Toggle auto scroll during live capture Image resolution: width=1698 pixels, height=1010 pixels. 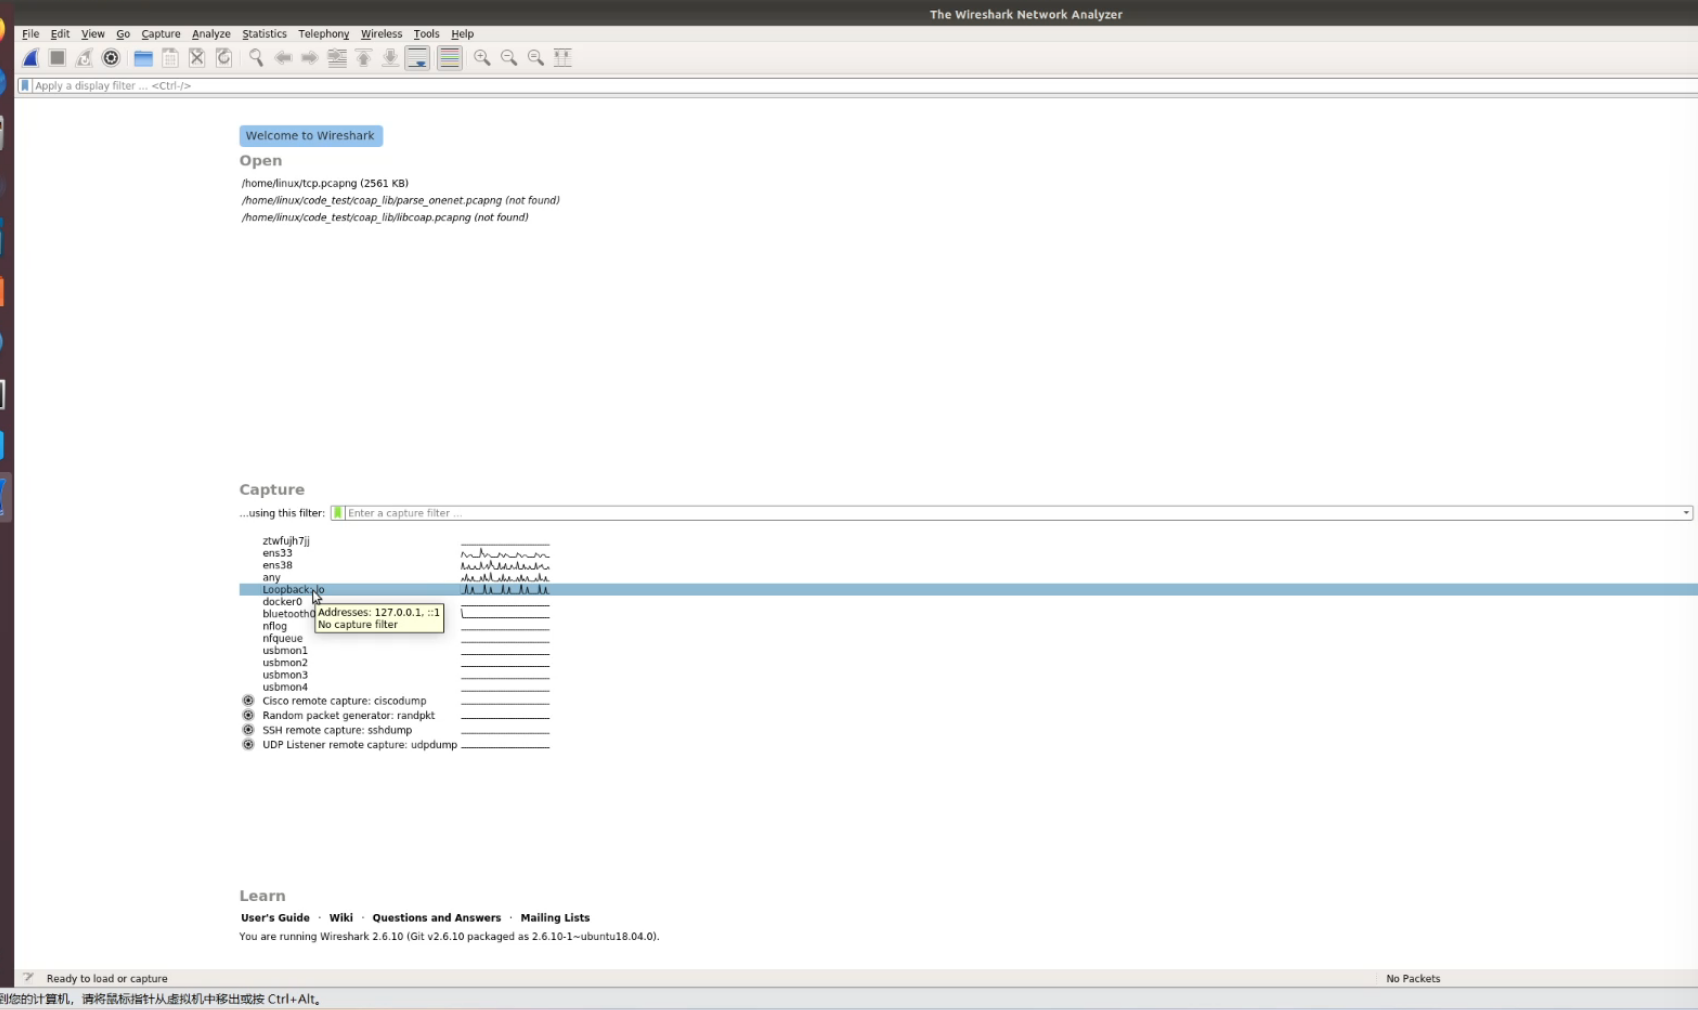tap(418, 58)
